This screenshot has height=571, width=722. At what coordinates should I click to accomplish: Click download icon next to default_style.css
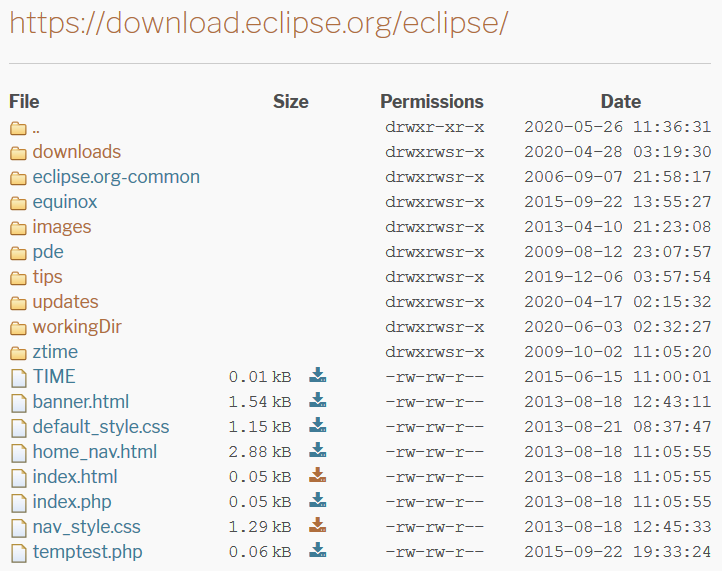[x=318, y=426]
